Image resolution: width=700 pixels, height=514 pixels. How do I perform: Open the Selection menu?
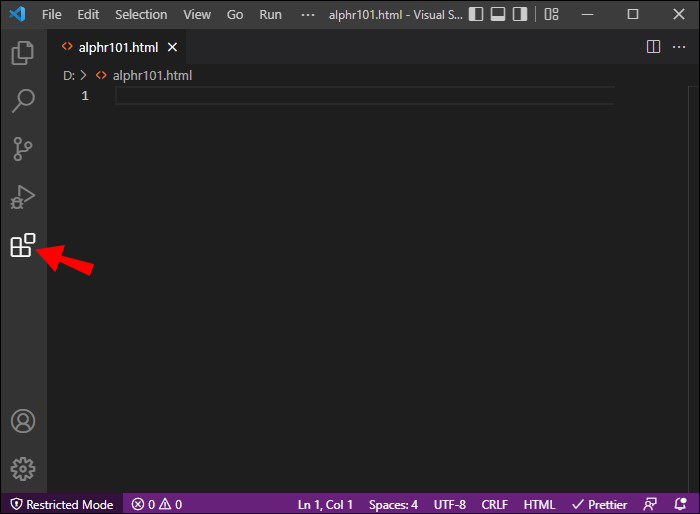click(141, 14)
